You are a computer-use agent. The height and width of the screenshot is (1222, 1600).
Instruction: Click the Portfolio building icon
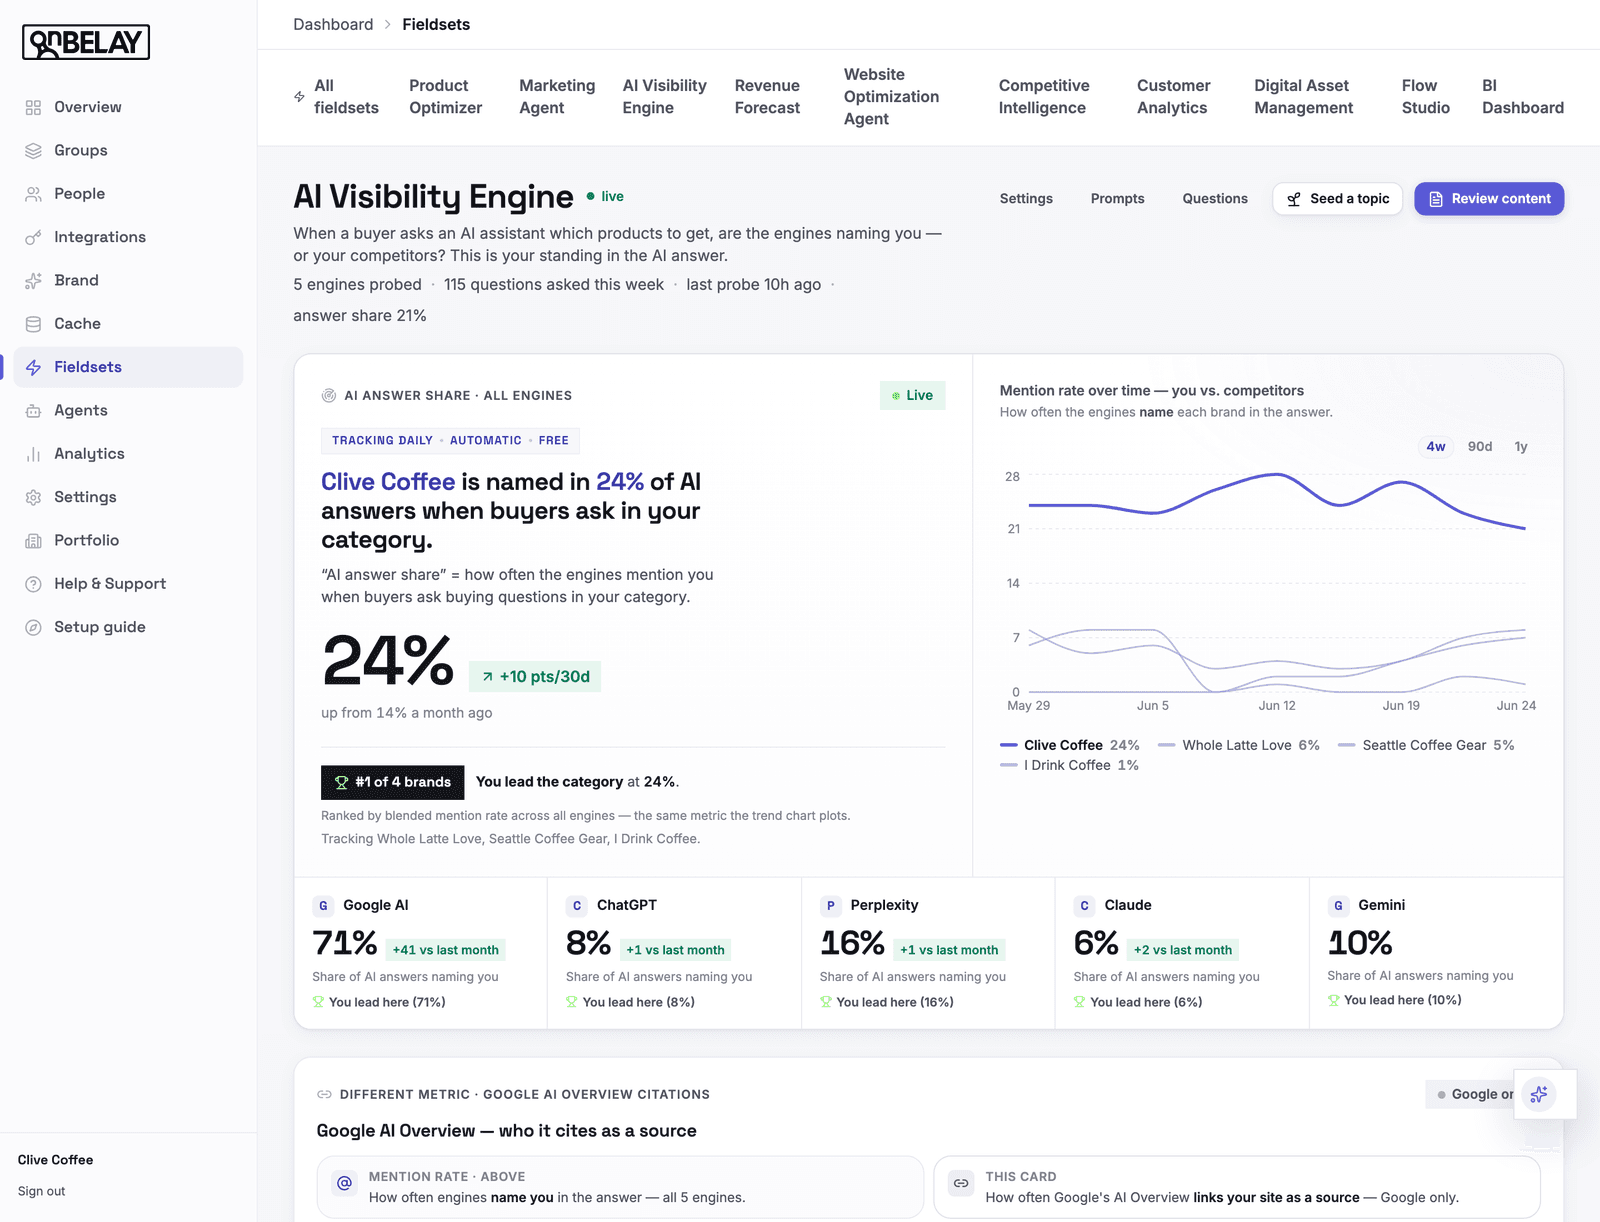point(33,540)
